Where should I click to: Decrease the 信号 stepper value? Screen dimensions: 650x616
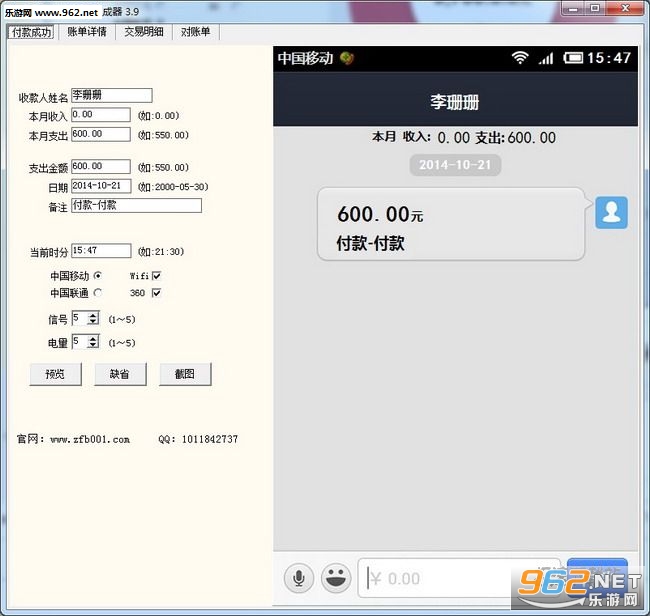click(93, 321)
